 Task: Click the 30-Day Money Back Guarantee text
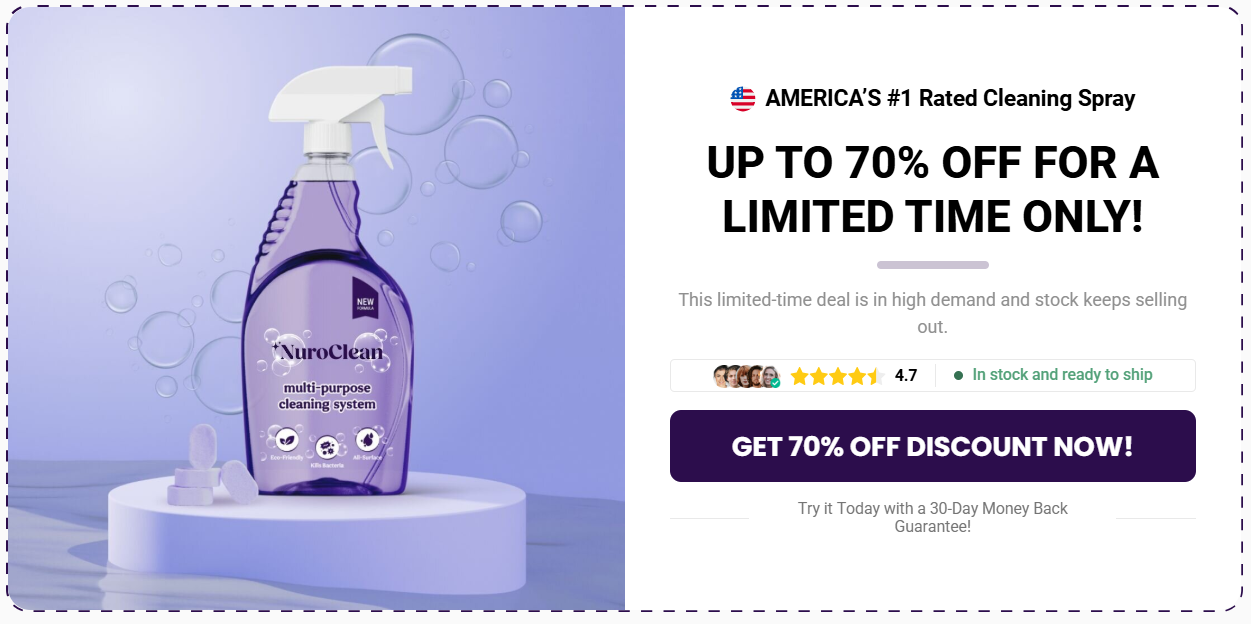[x=932, y=517]
